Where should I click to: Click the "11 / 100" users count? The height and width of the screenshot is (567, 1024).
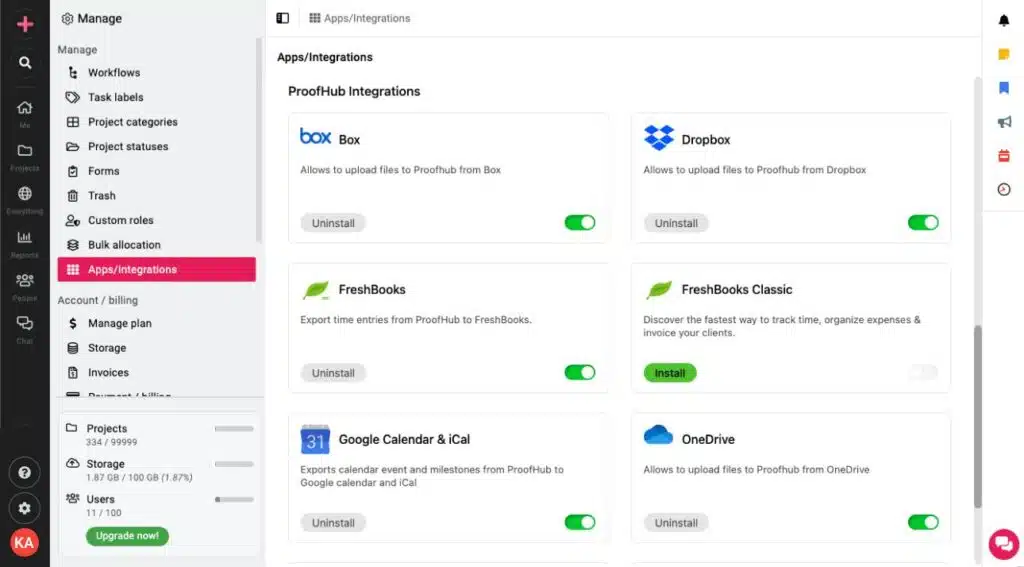(104, 513)
